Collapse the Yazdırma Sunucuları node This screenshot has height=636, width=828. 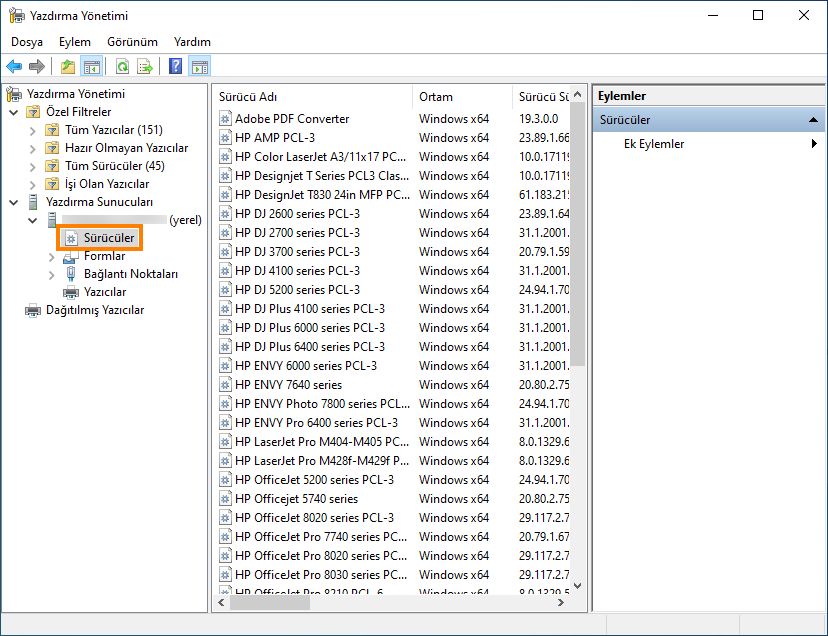click(12, 201)
